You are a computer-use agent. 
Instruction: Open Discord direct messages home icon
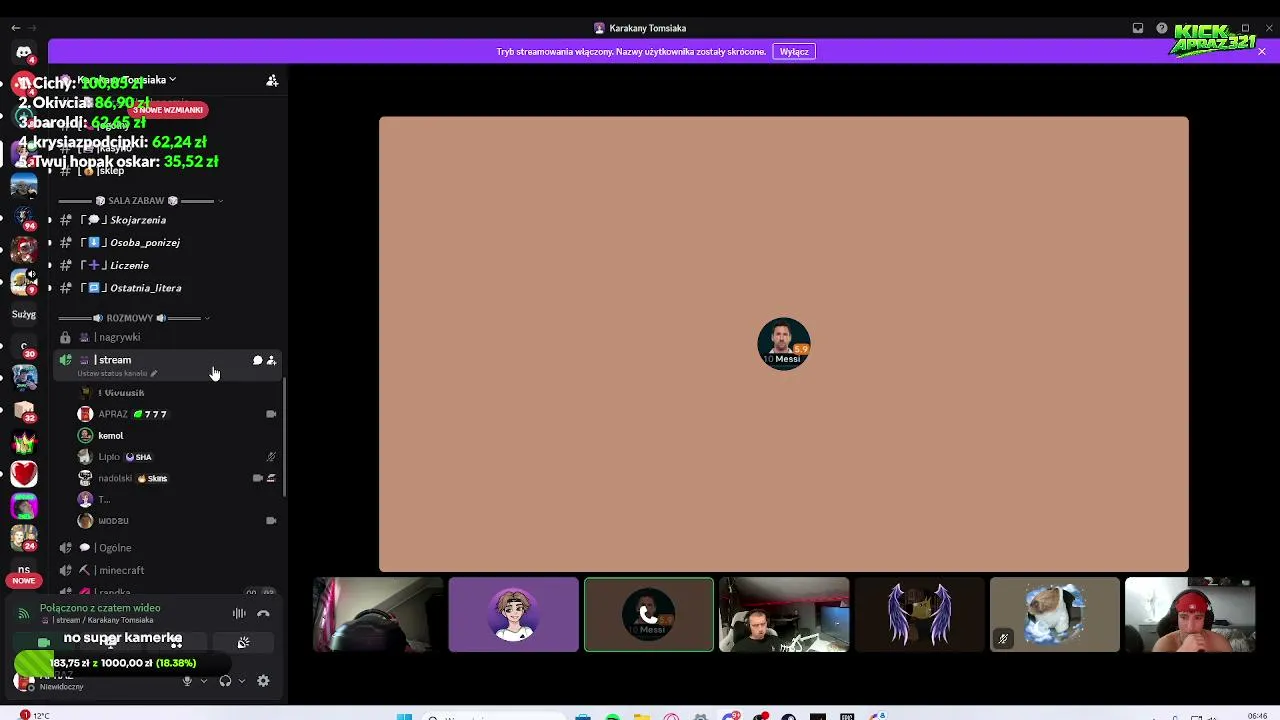pyautogui.click(x=24, y=52)
